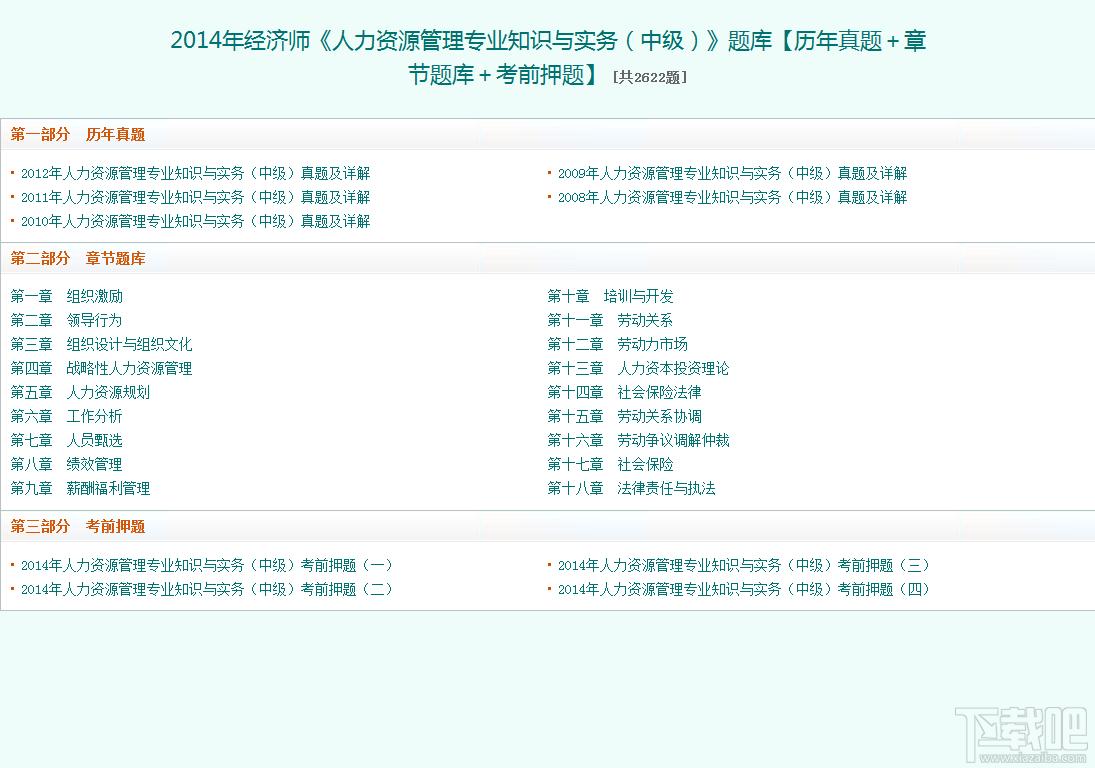Open the 2010年 真题及详解 link
Viewport: 1095px width, 768px height.
click(x=196, y=221)
